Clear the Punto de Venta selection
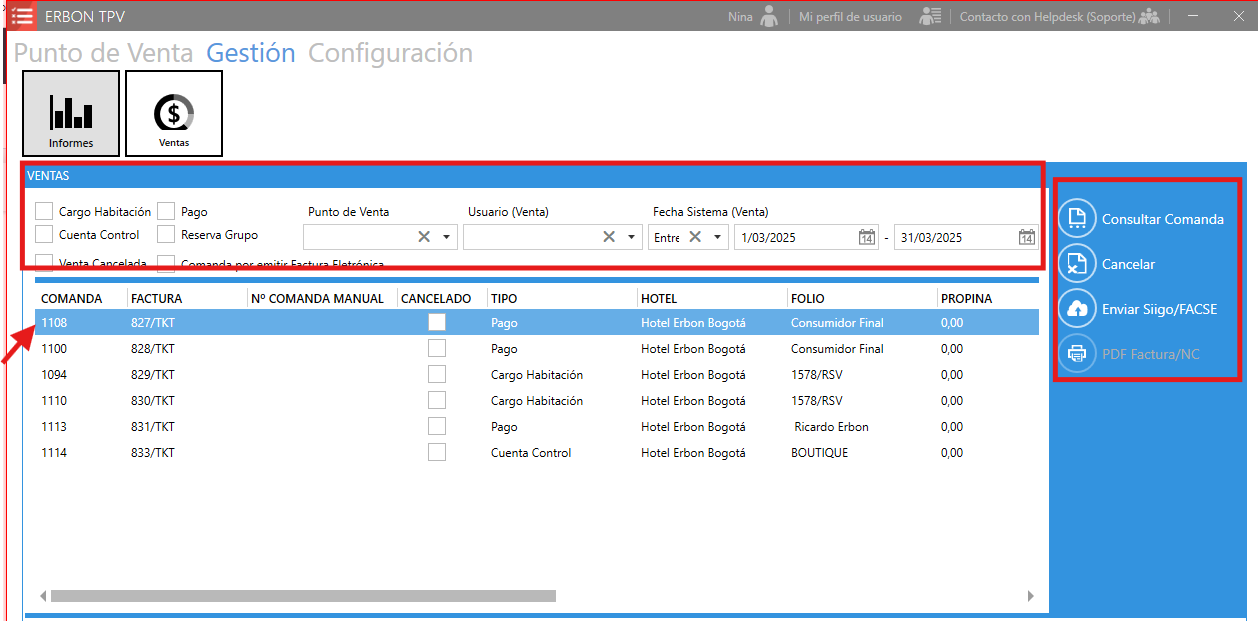 pos(424,237)
